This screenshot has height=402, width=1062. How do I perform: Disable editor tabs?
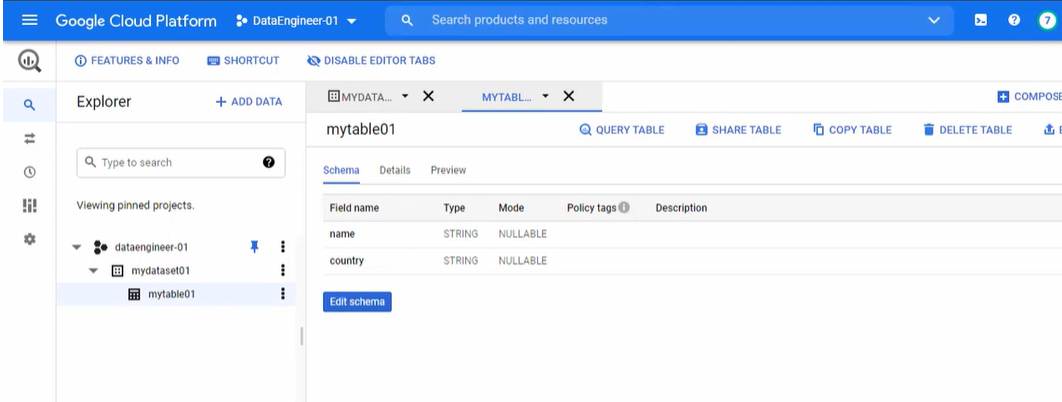371,61
